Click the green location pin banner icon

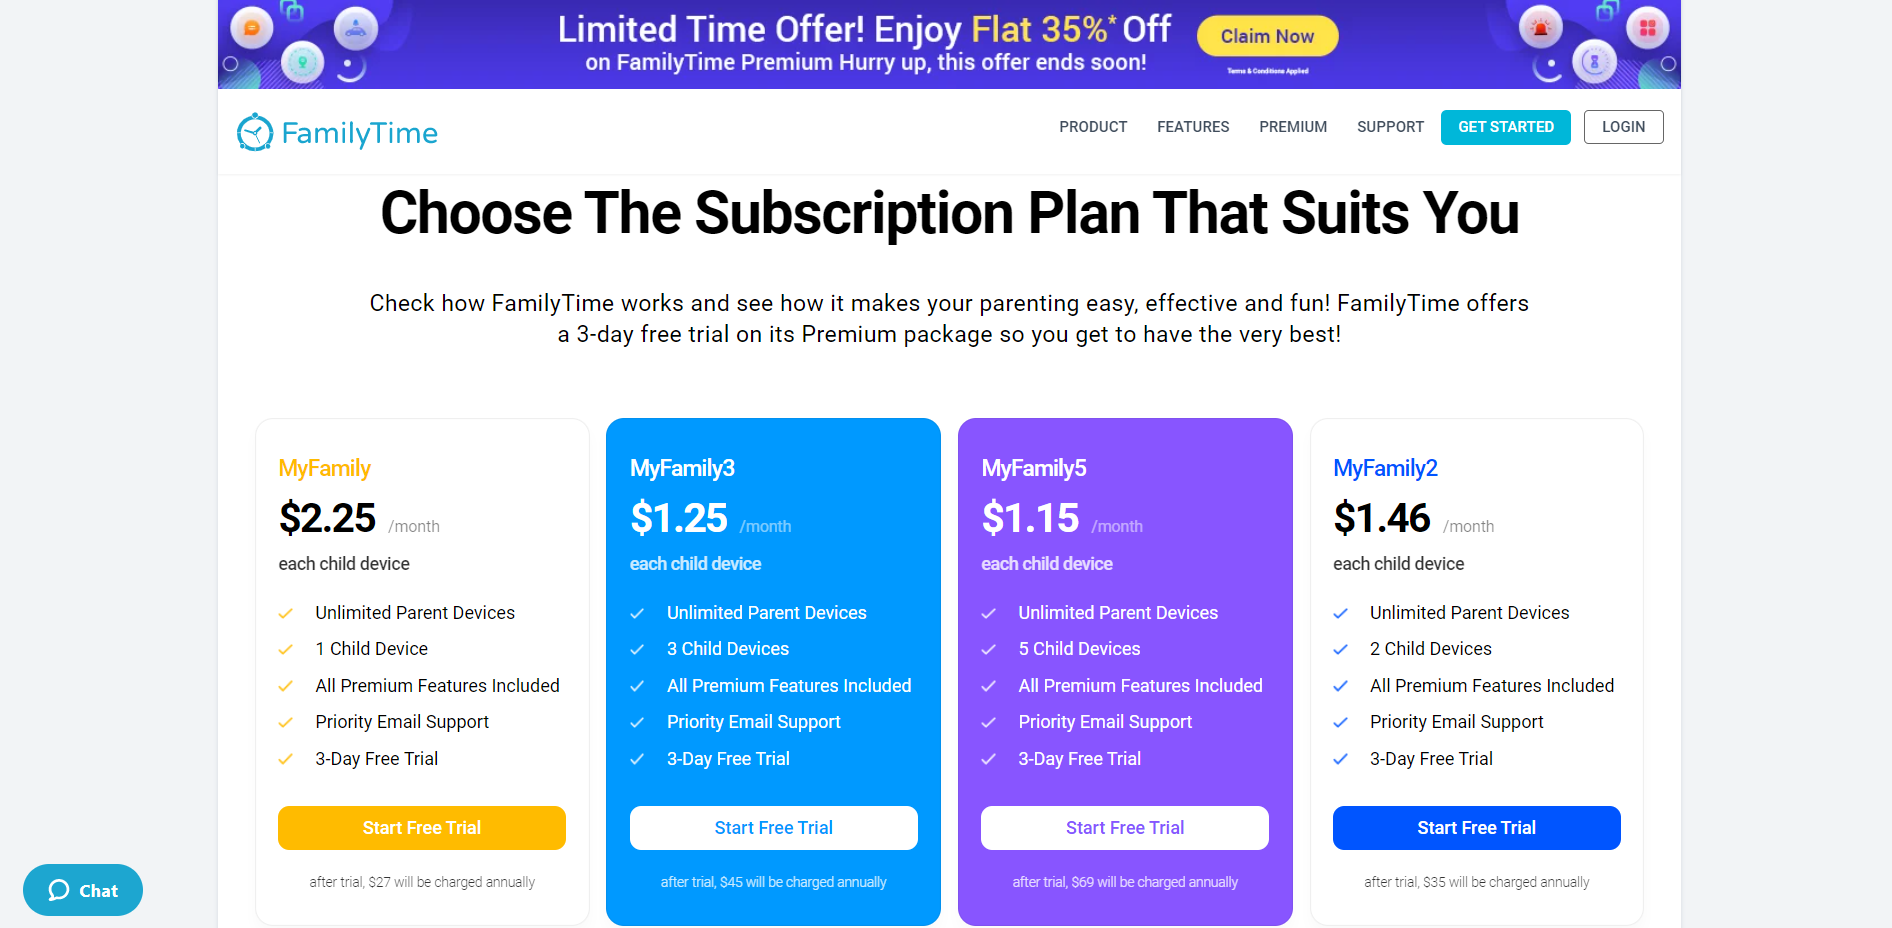302,63
